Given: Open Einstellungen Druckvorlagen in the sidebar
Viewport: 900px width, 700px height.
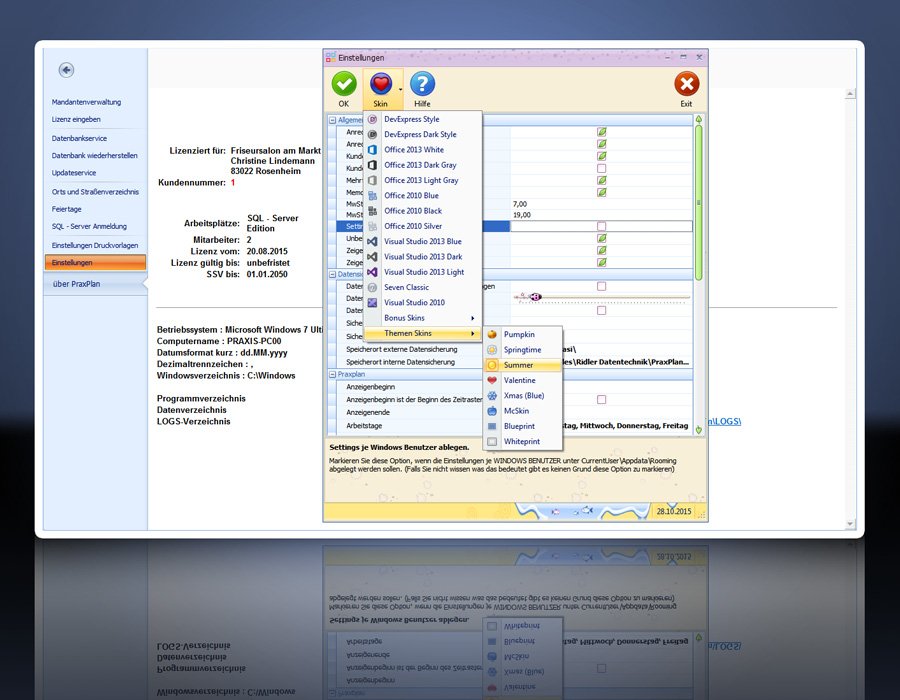Looking at the screenshot, I should click(x=95, y=246).
